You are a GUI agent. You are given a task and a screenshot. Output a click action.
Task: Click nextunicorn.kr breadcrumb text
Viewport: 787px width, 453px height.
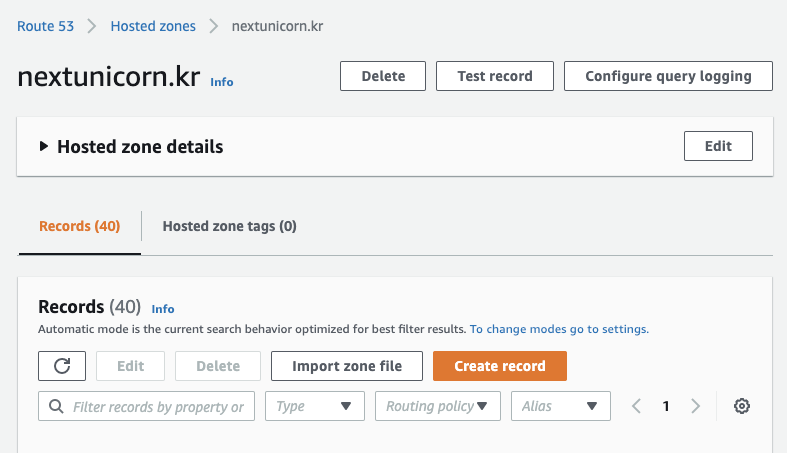[x=278, y=26]
